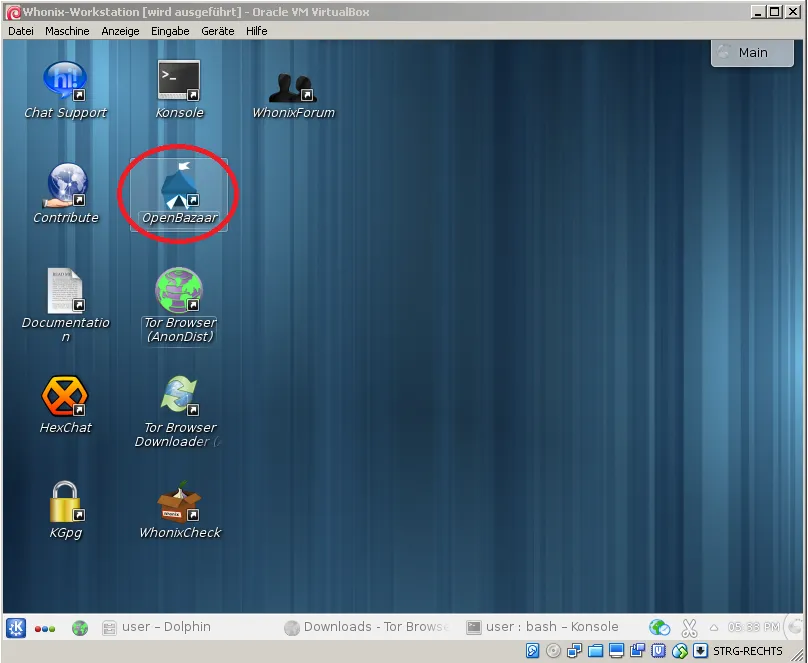Click the Main desktop toolbox button
Viewport: 808px width, 663px height.
[752, 53]
